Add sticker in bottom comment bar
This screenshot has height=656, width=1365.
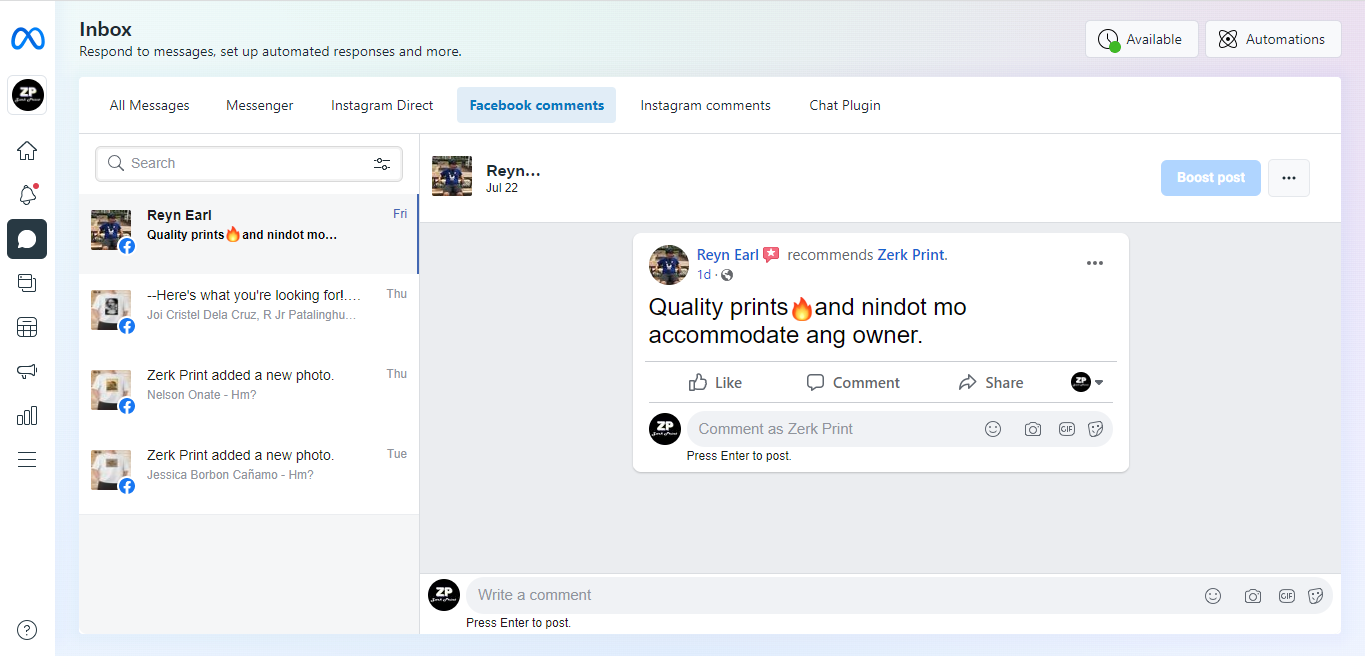click(1316, 596)
